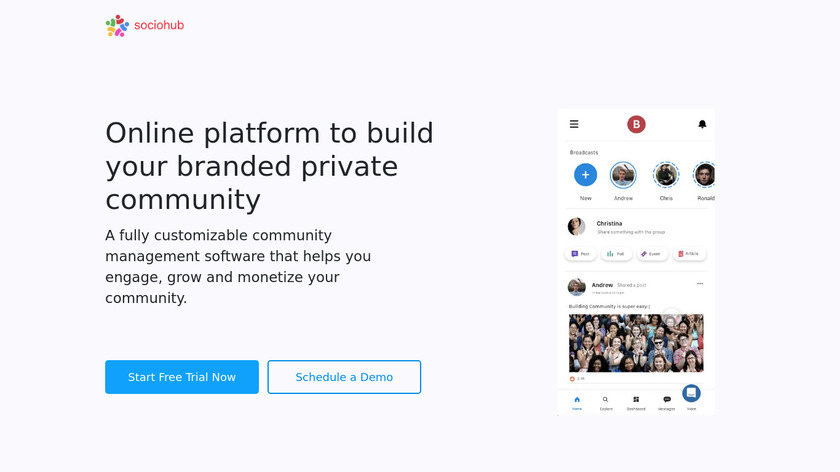Click the red B profile badge
The image size is (840, 472).
coord(636,124)
